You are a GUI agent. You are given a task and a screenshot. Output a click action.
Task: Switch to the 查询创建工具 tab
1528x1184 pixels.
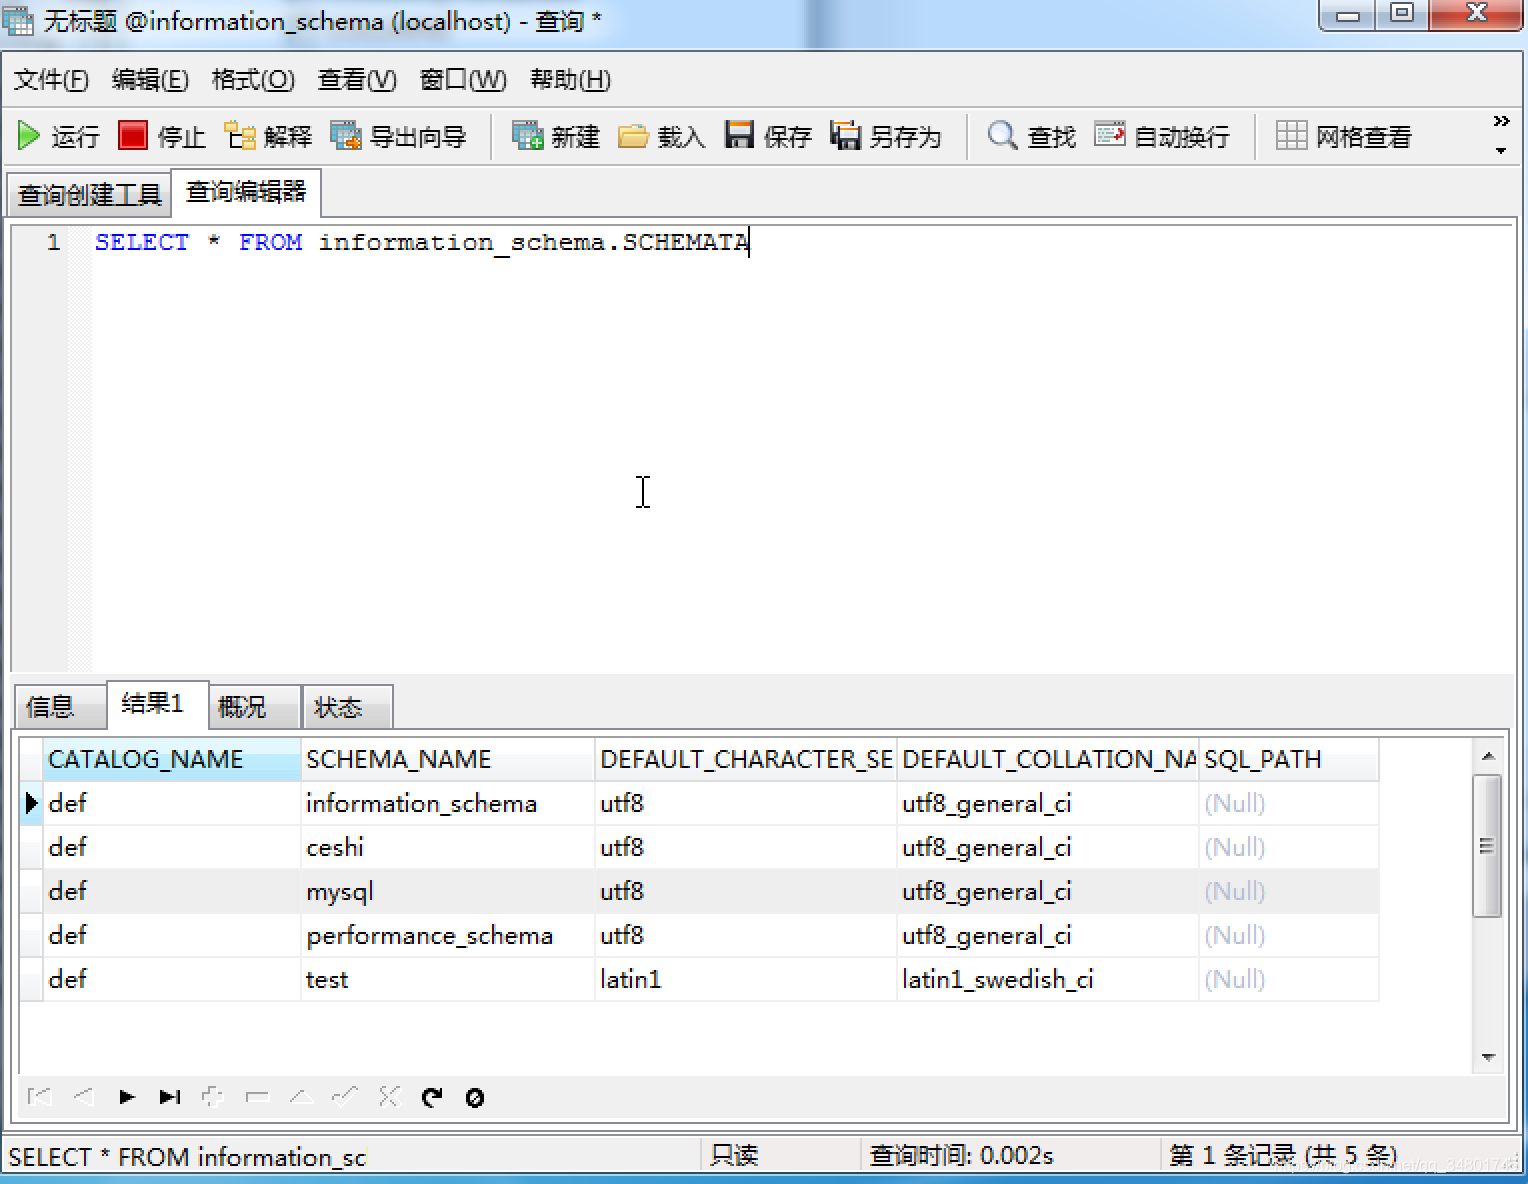click(90, 194)
